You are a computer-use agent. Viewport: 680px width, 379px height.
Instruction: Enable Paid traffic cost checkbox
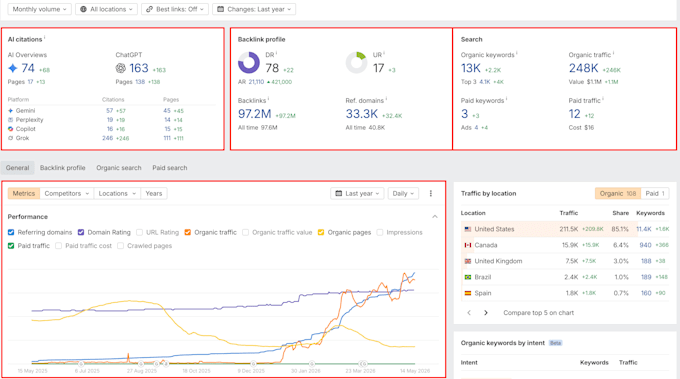point(59,246)
